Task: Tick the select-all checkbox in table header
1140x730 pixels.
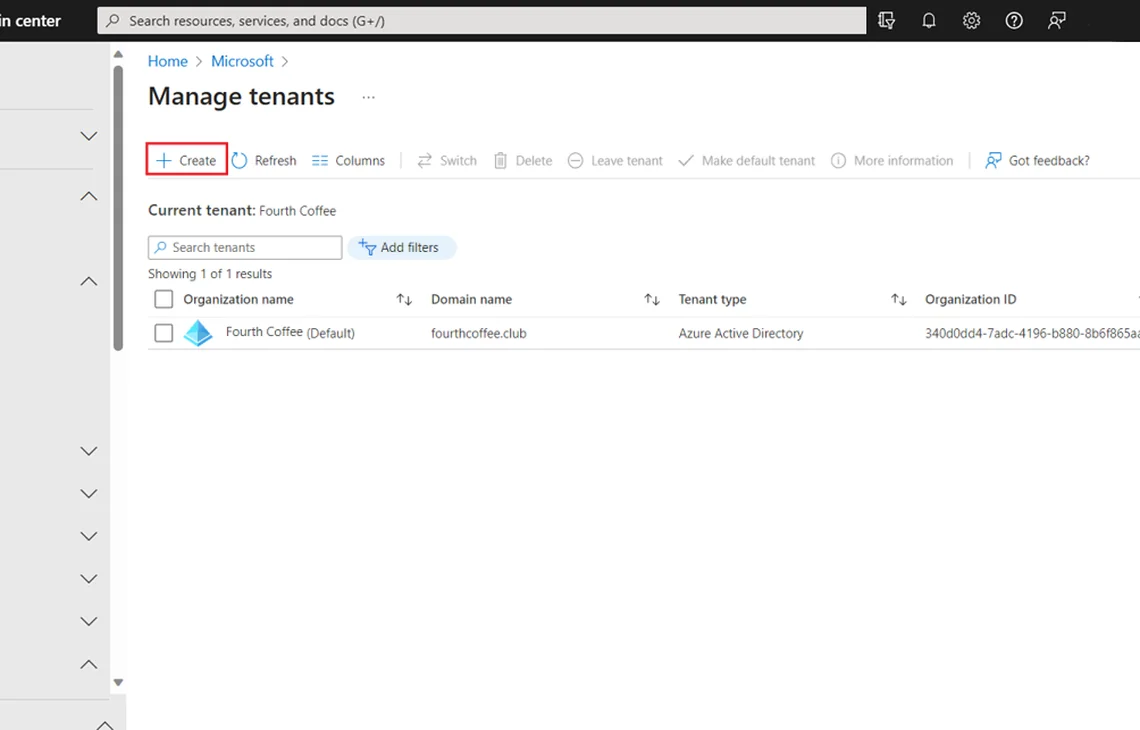Action: (x=164, y=299)
